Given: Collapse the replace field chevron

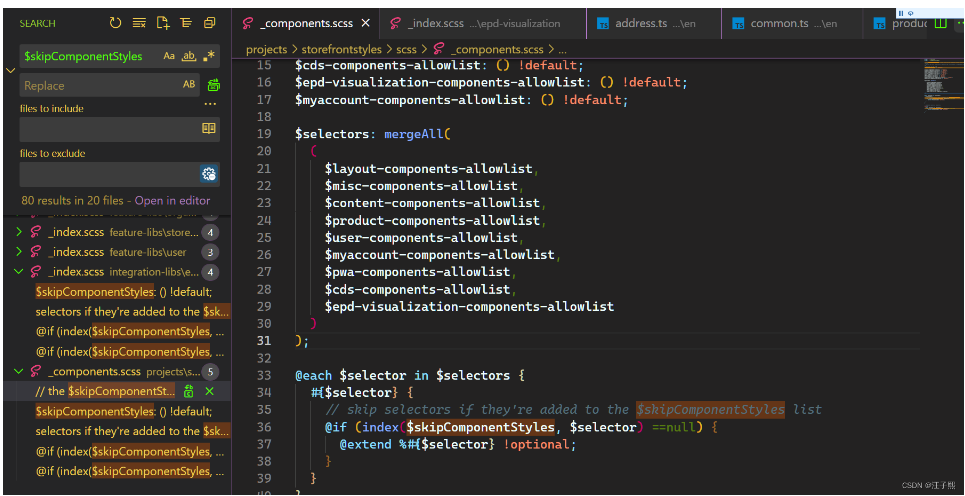Looking at the screenshot, I should [10, 71].
